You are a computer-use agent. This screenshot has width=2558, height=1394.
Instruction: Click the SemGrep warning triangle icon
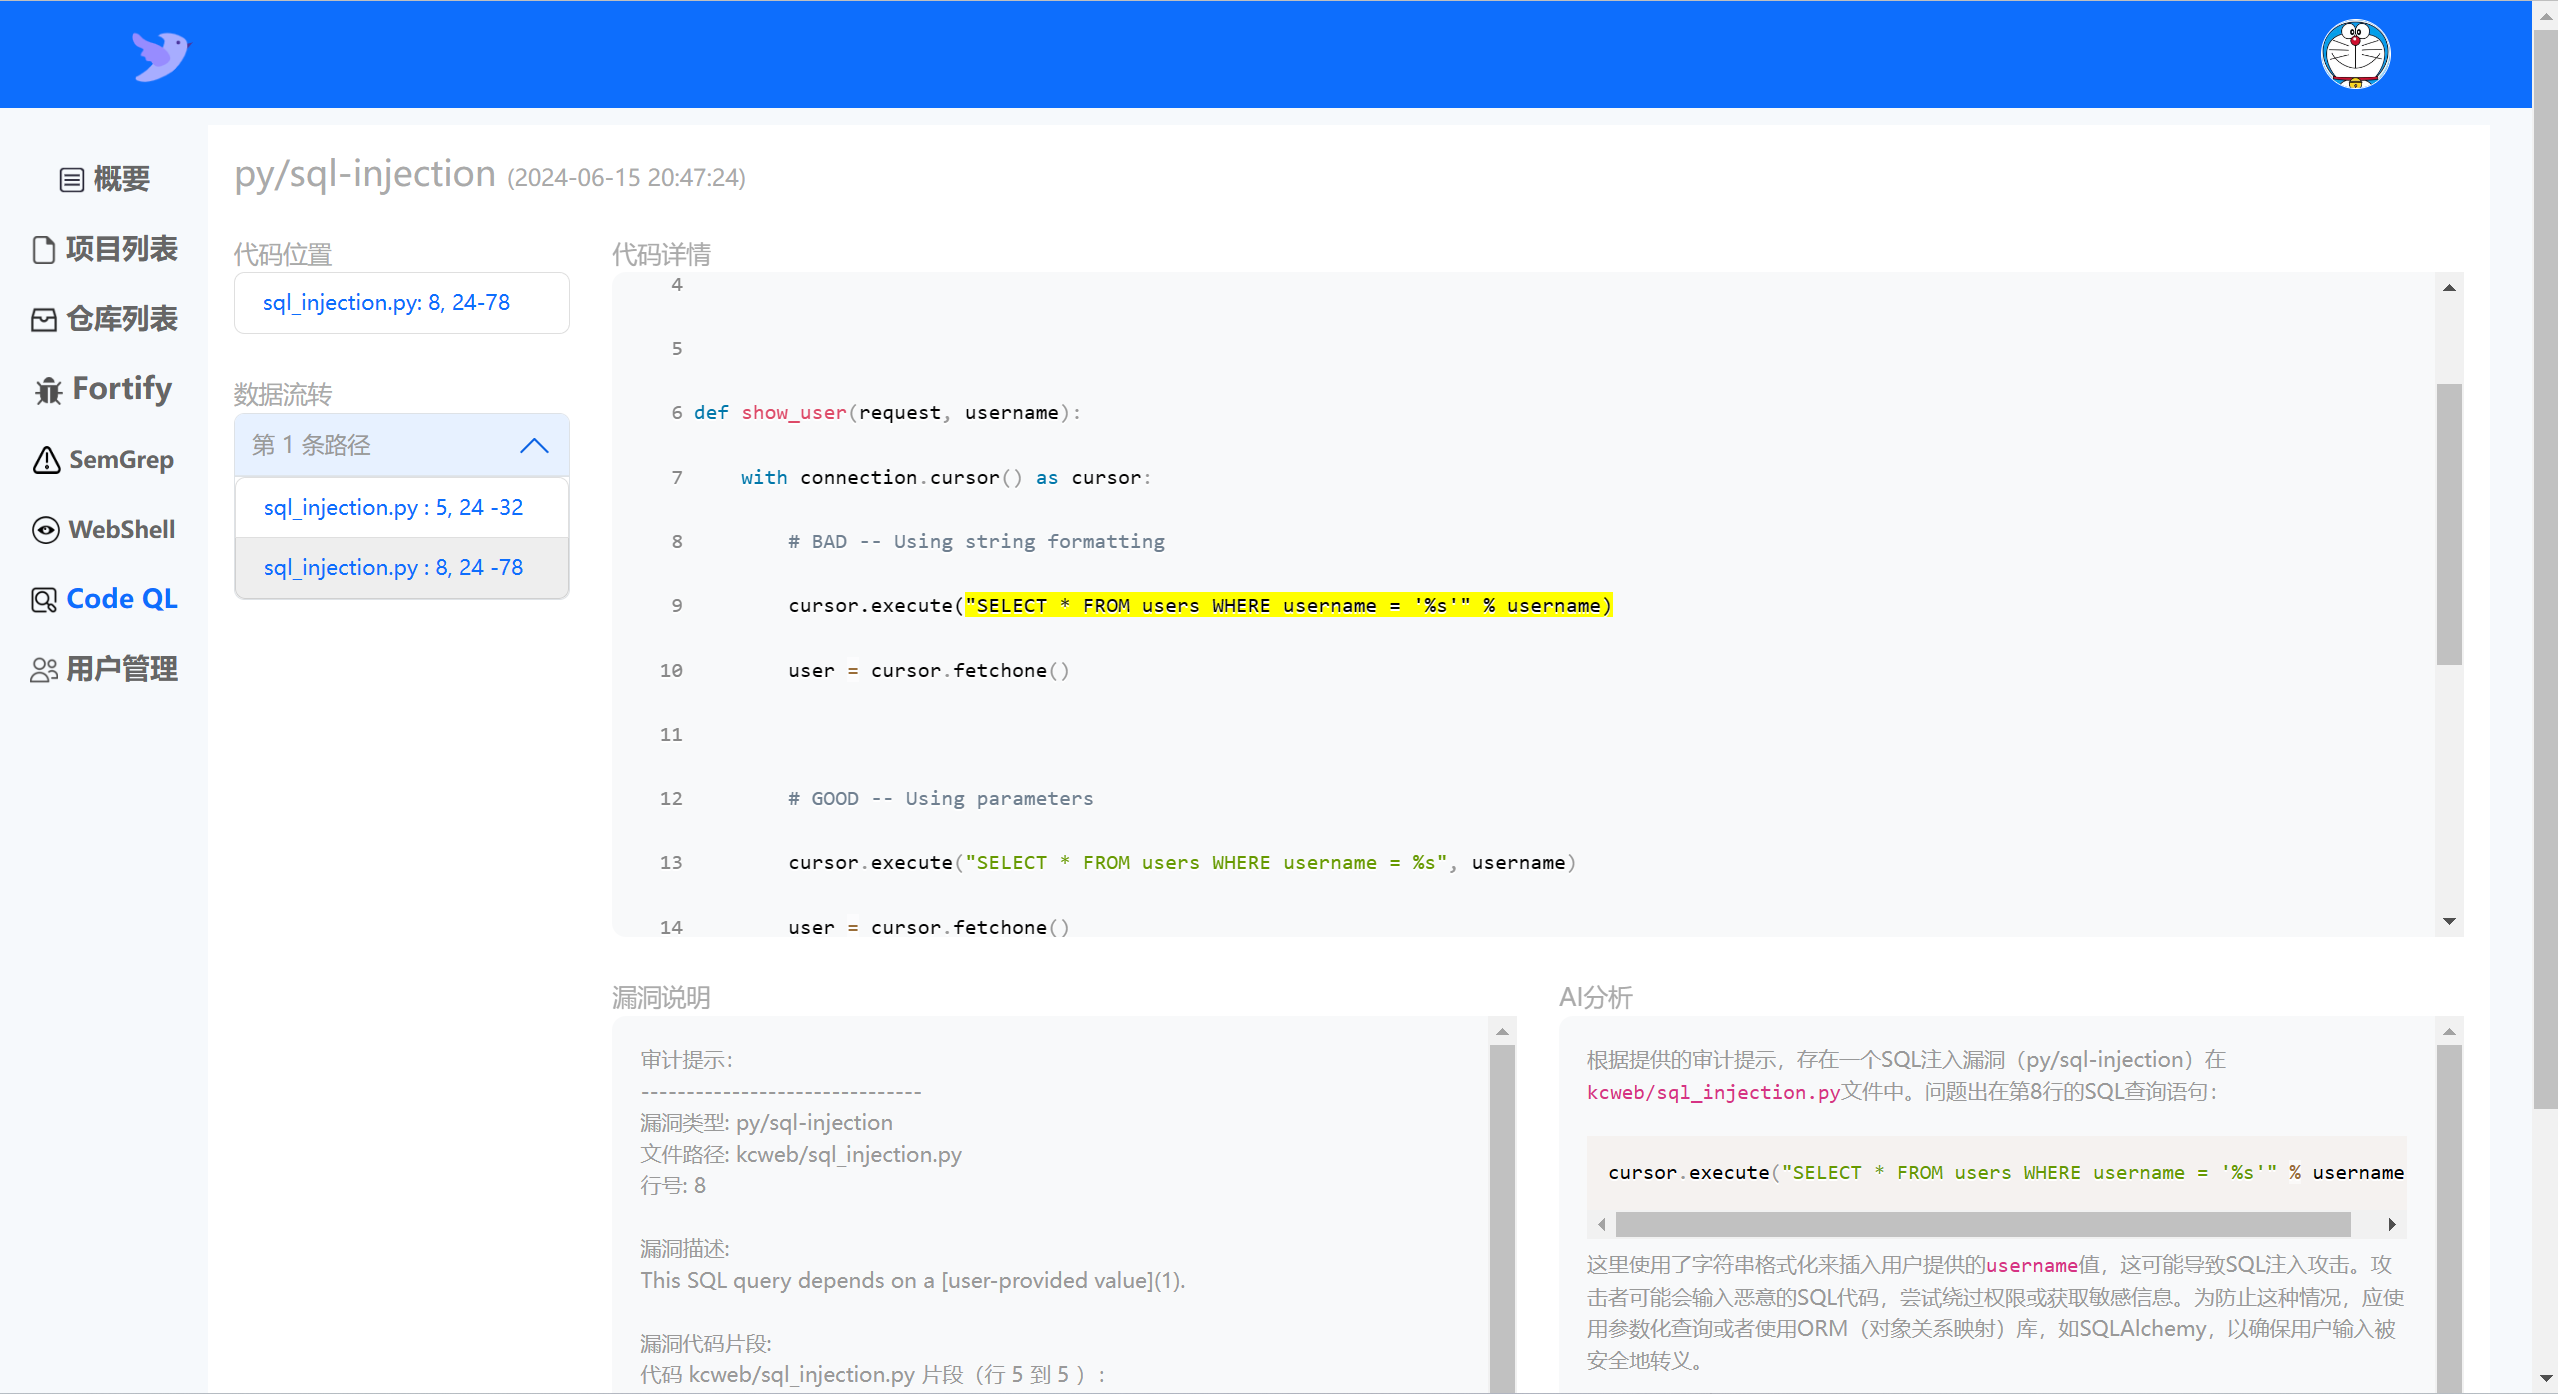tap(46, 460)
